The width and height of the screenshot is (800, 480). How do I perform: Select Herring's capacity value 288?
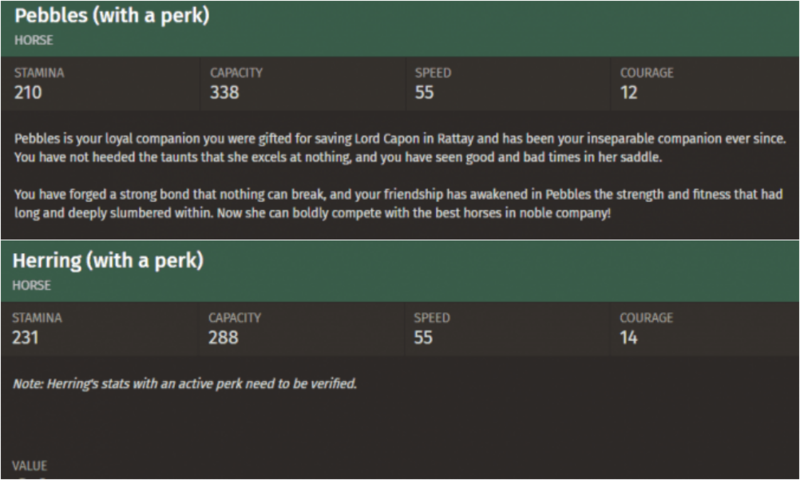[x=223, y=338]
